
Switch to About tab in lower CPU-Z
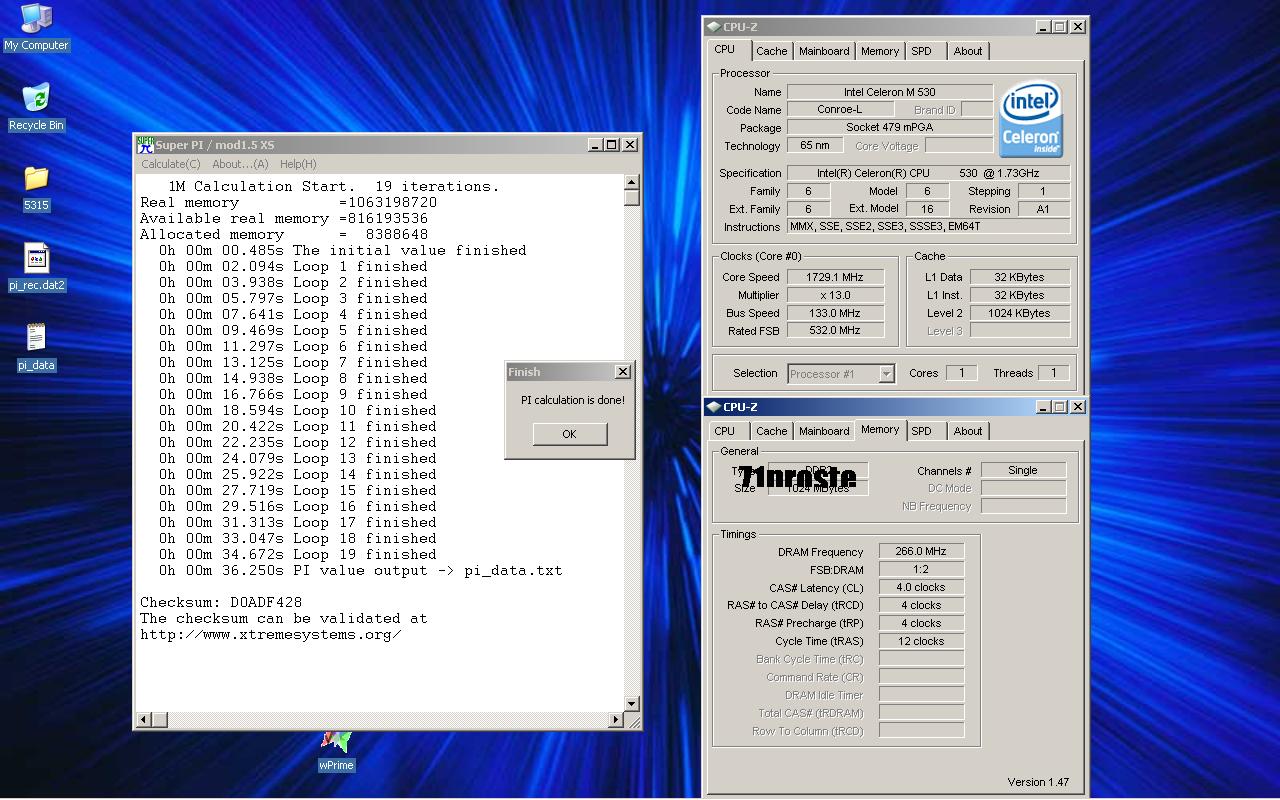coord(968,431)
